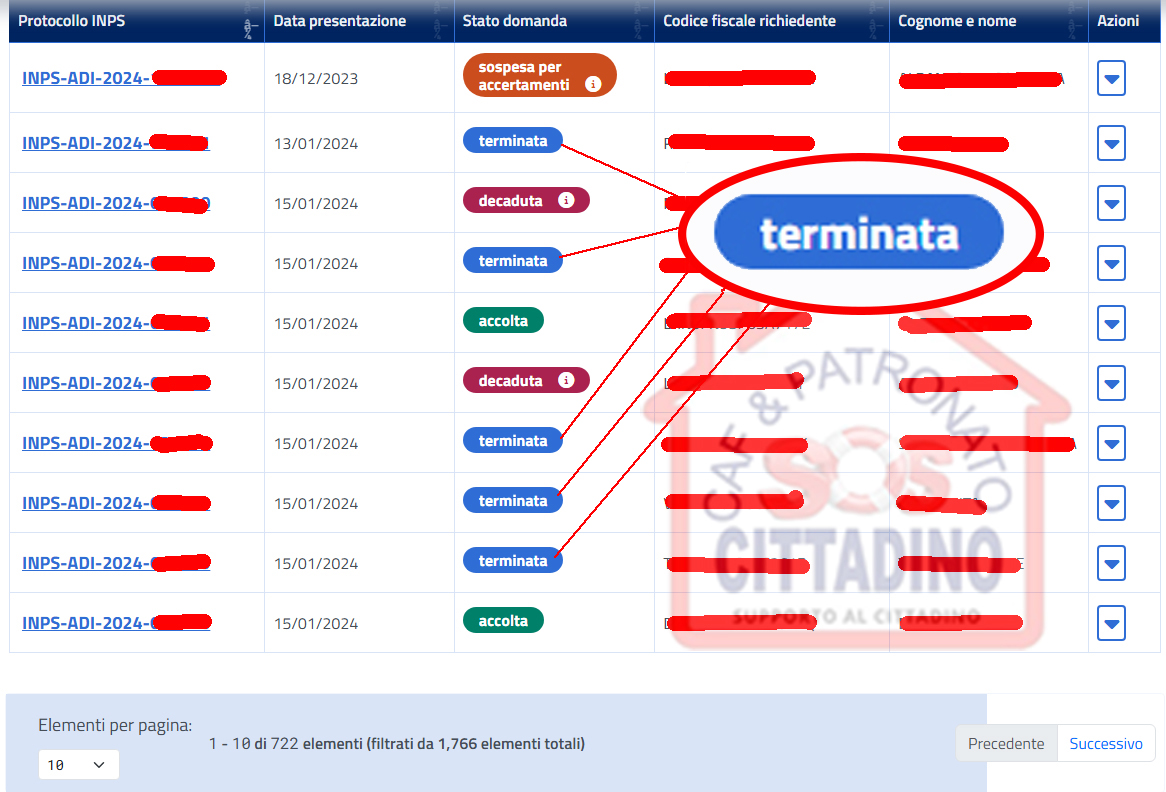1166x792 pixels.
Task: Open info icon on the second decaduta badge
Action: click(x=566, y=380)
